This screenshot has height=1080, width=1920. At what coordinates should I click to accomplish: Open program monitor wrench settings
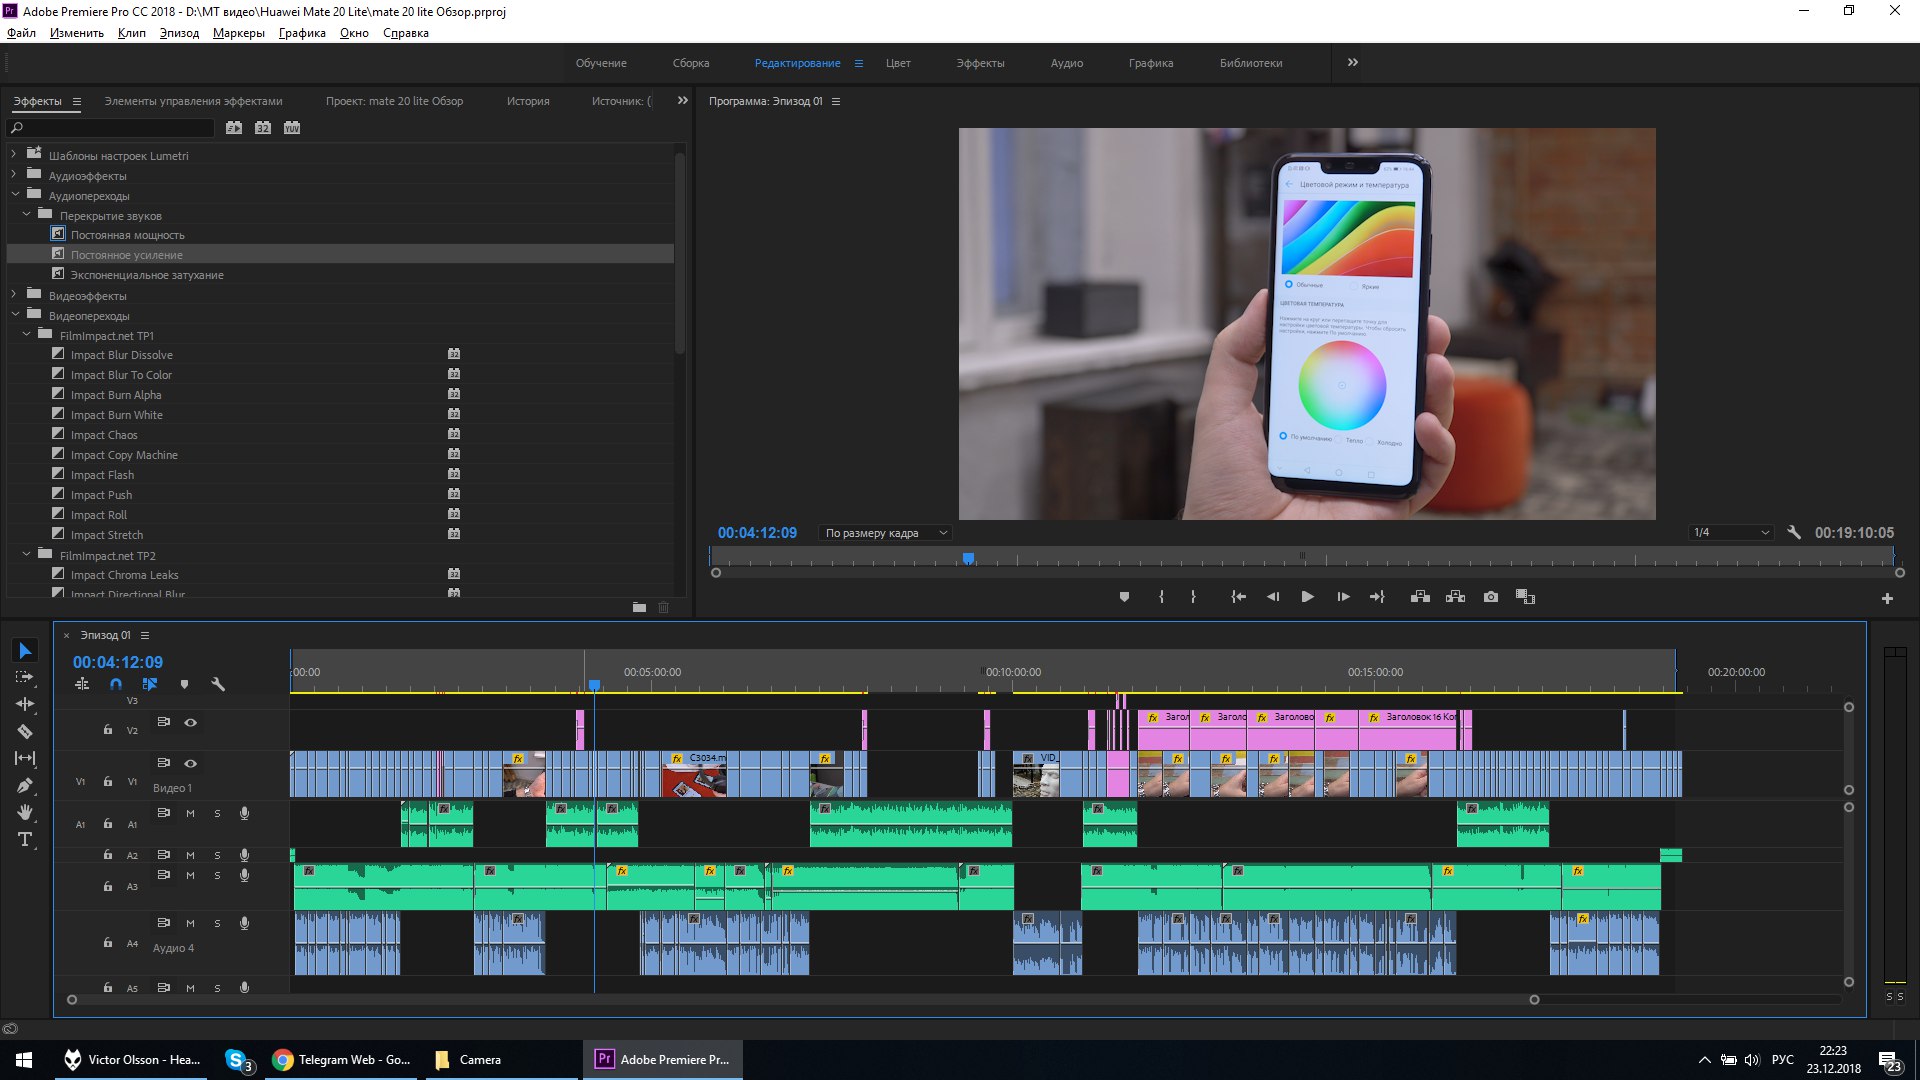(1794, 533)
